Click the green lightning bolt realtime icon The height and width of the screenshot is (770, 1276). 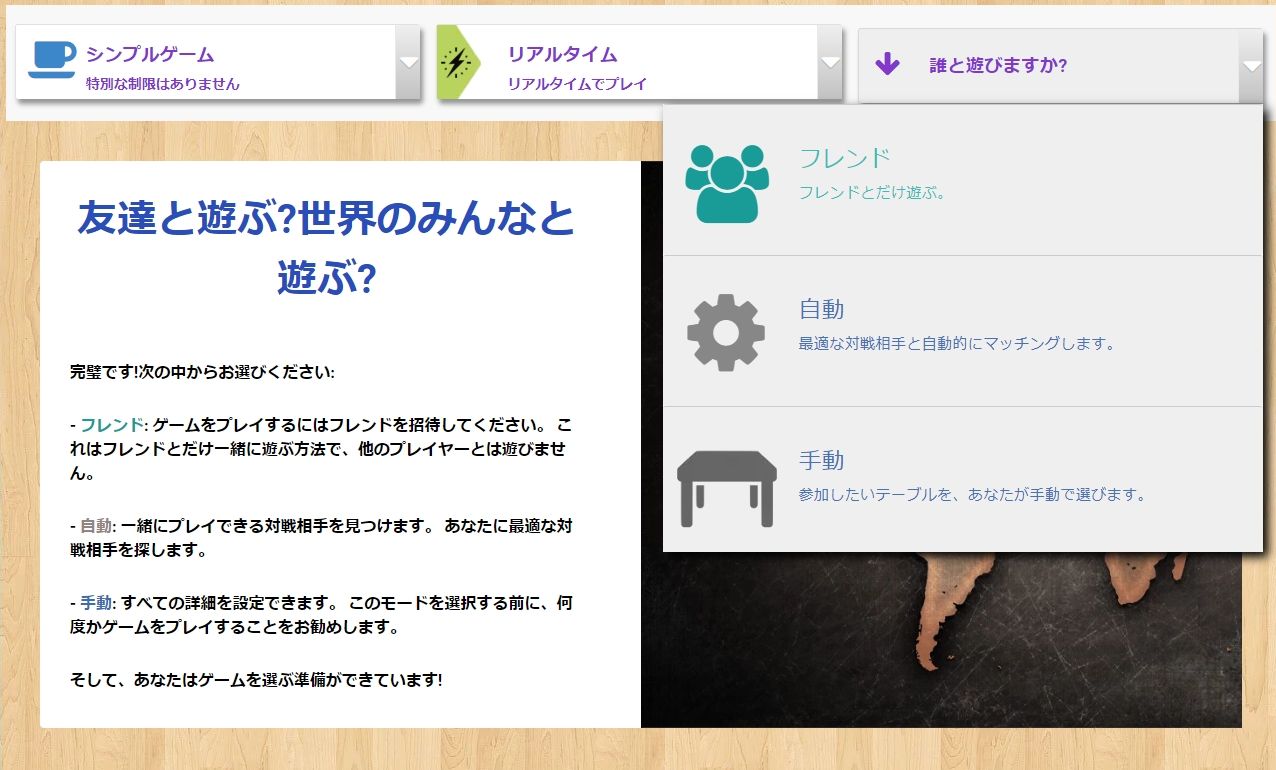(458, 63)
